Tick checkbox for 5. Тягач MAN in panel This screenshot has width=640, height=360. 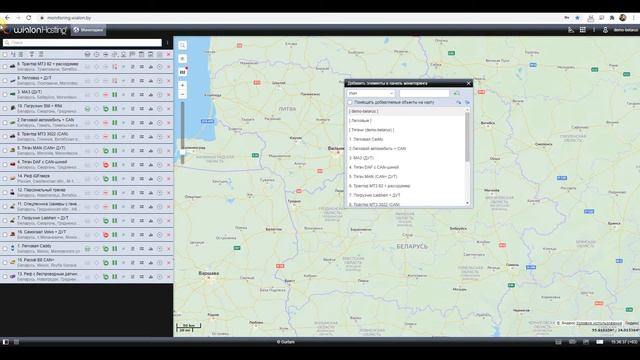(x=5, y=151)
